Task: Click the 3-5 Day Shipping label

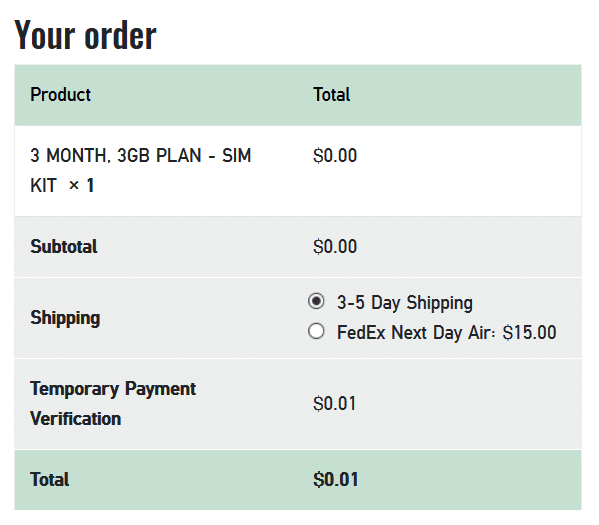Action: click(x=405, y=303)
